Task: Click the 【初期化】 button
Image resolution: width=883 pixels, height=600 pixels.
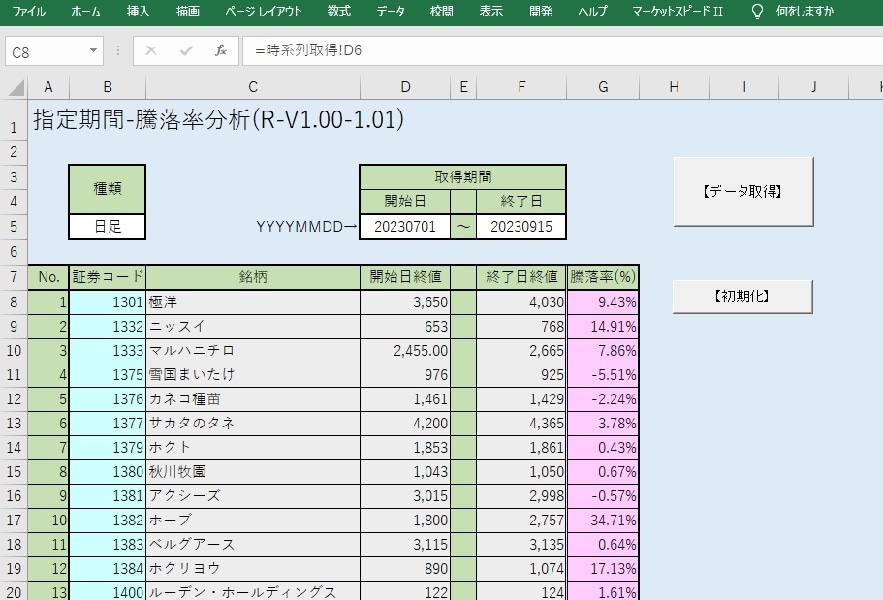Action: pyautogui.click(x=743, y=296)
